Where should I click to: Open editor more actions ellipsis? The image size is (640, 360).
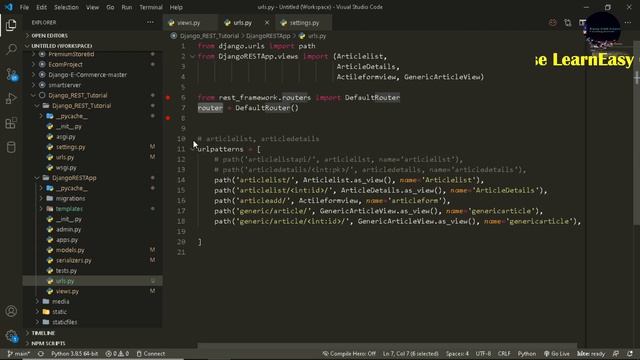(628, 23)
